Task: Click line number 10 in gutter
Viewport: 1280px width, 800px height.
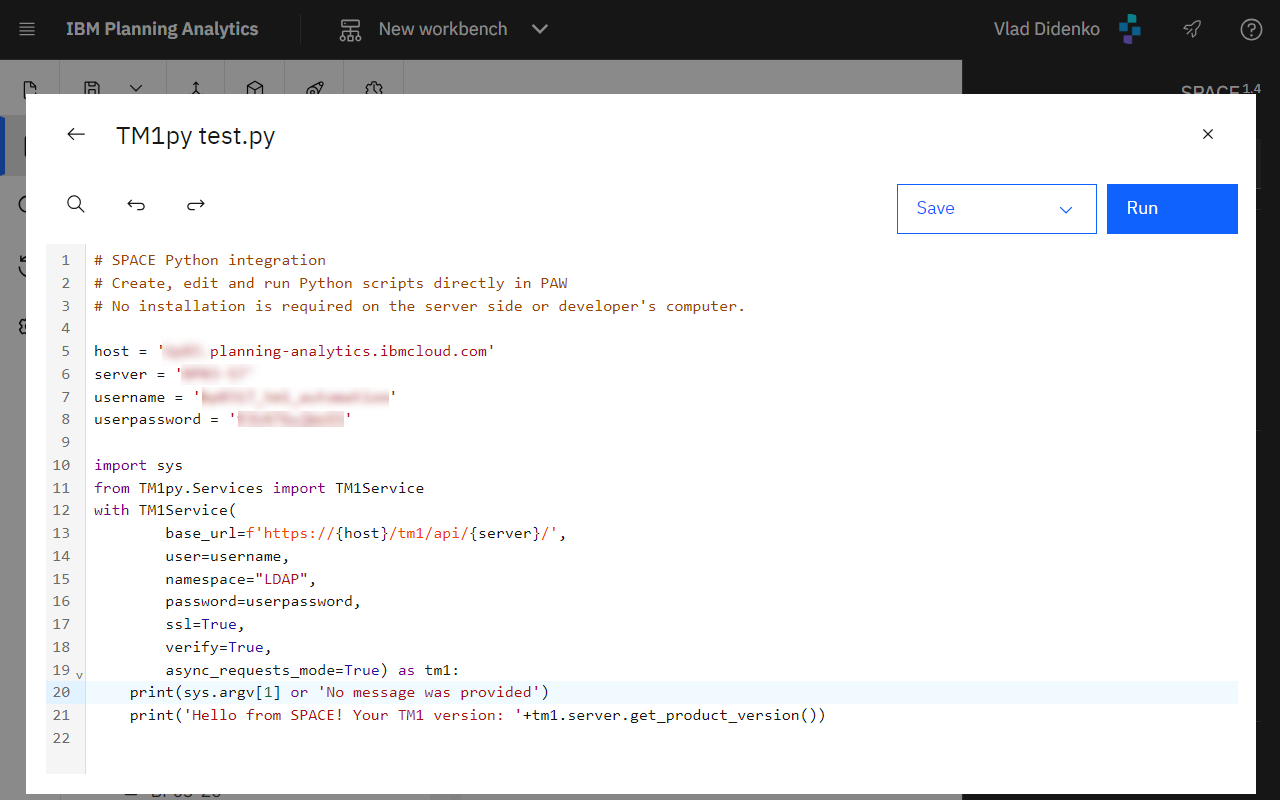Action: click(61, 465)
